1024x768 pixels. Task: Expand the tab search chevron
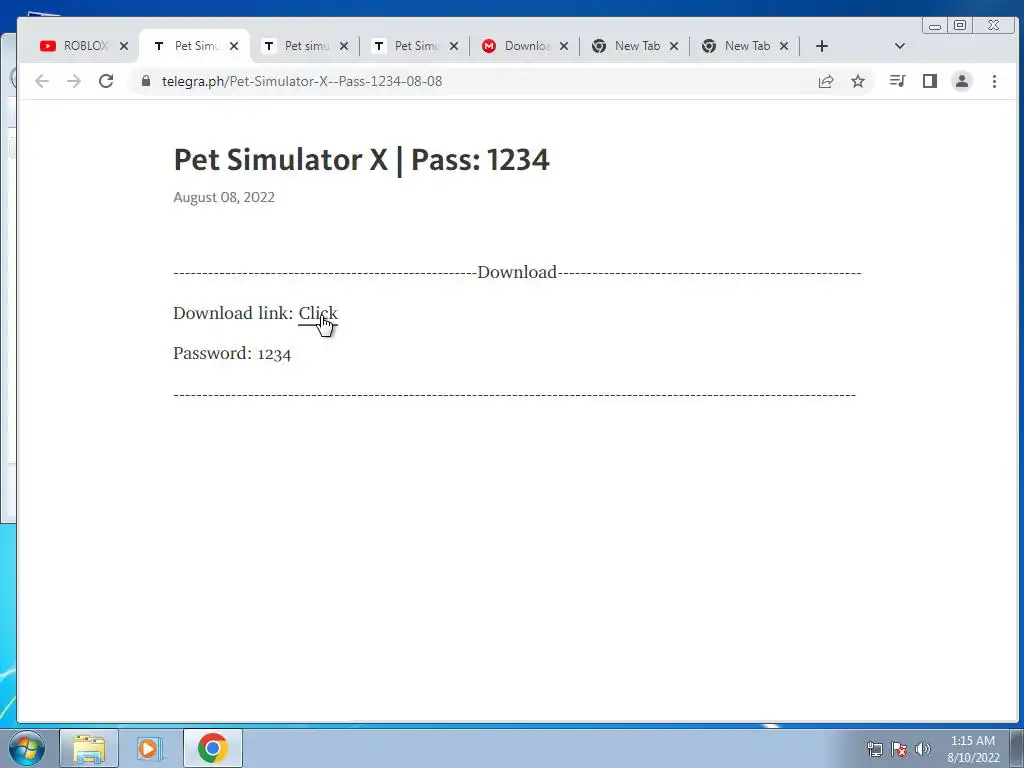[x=900, y=46]
